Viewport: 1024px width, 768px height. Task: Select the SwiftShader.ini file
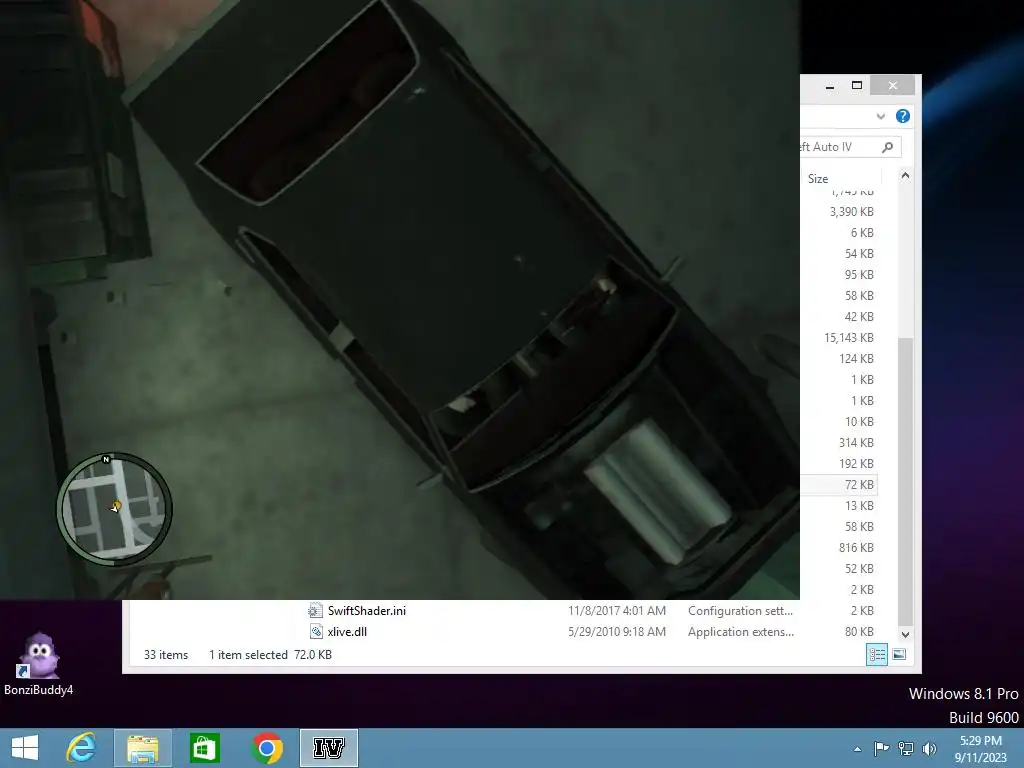(366, 611)
